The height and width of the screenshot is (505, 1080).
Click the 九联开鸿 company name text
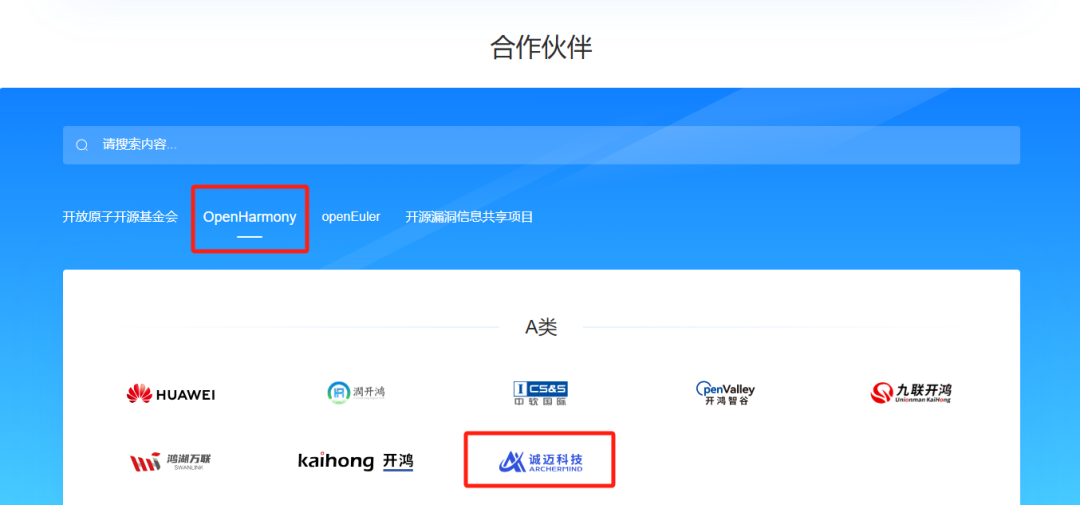(924, 391)
